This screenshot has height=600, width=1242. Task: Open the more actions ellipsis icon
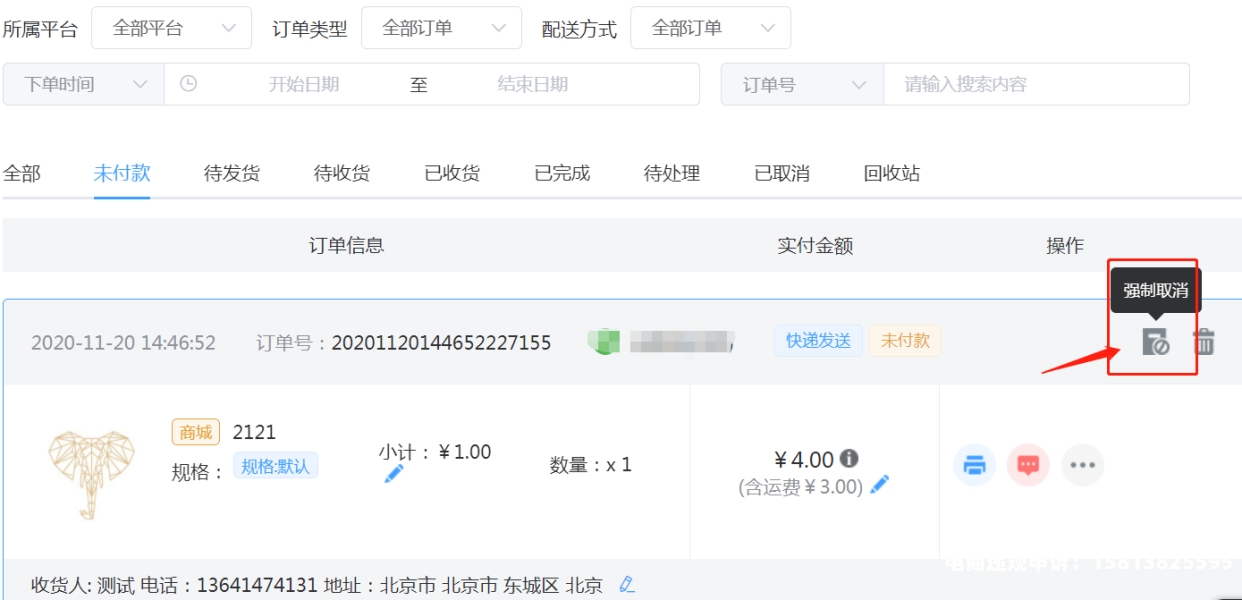pos(1082,465)
